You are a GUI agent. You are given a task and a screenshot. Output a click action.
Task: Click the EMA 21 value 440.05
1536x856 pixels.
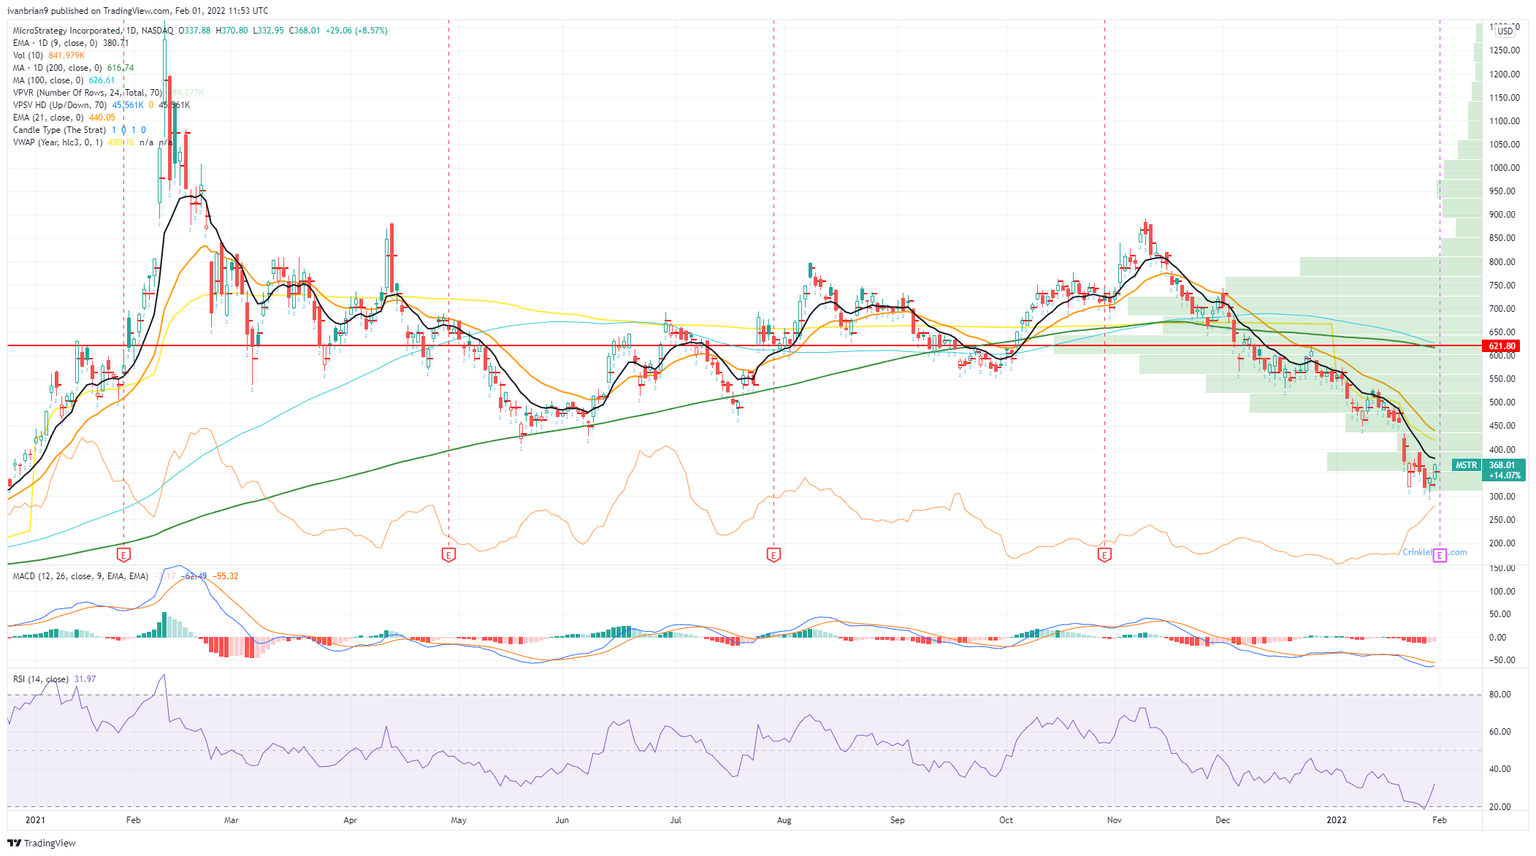(x=102, y=118)
